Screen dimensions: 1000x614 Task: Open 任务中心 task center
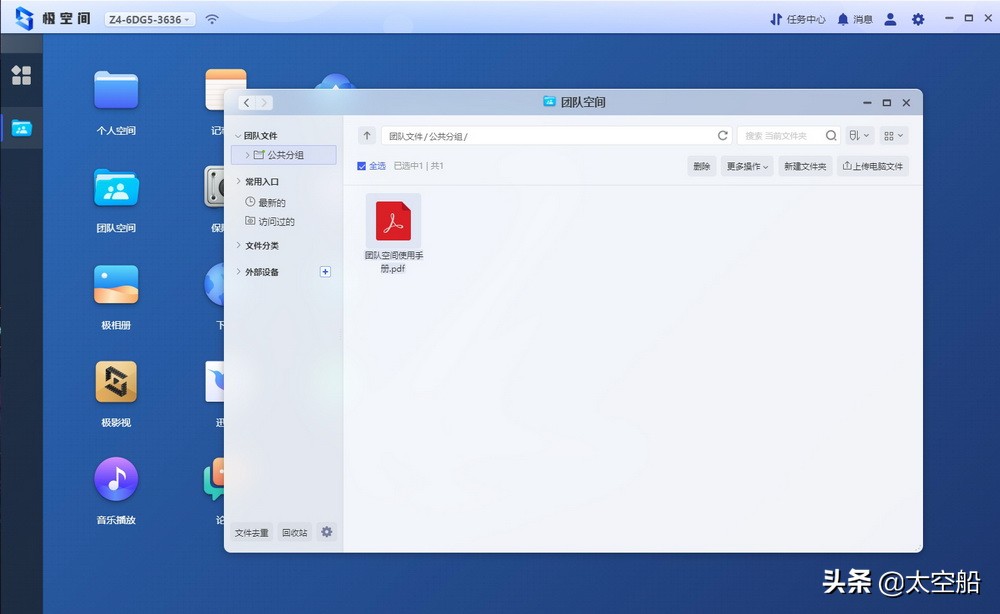click(x=797, y=19)
